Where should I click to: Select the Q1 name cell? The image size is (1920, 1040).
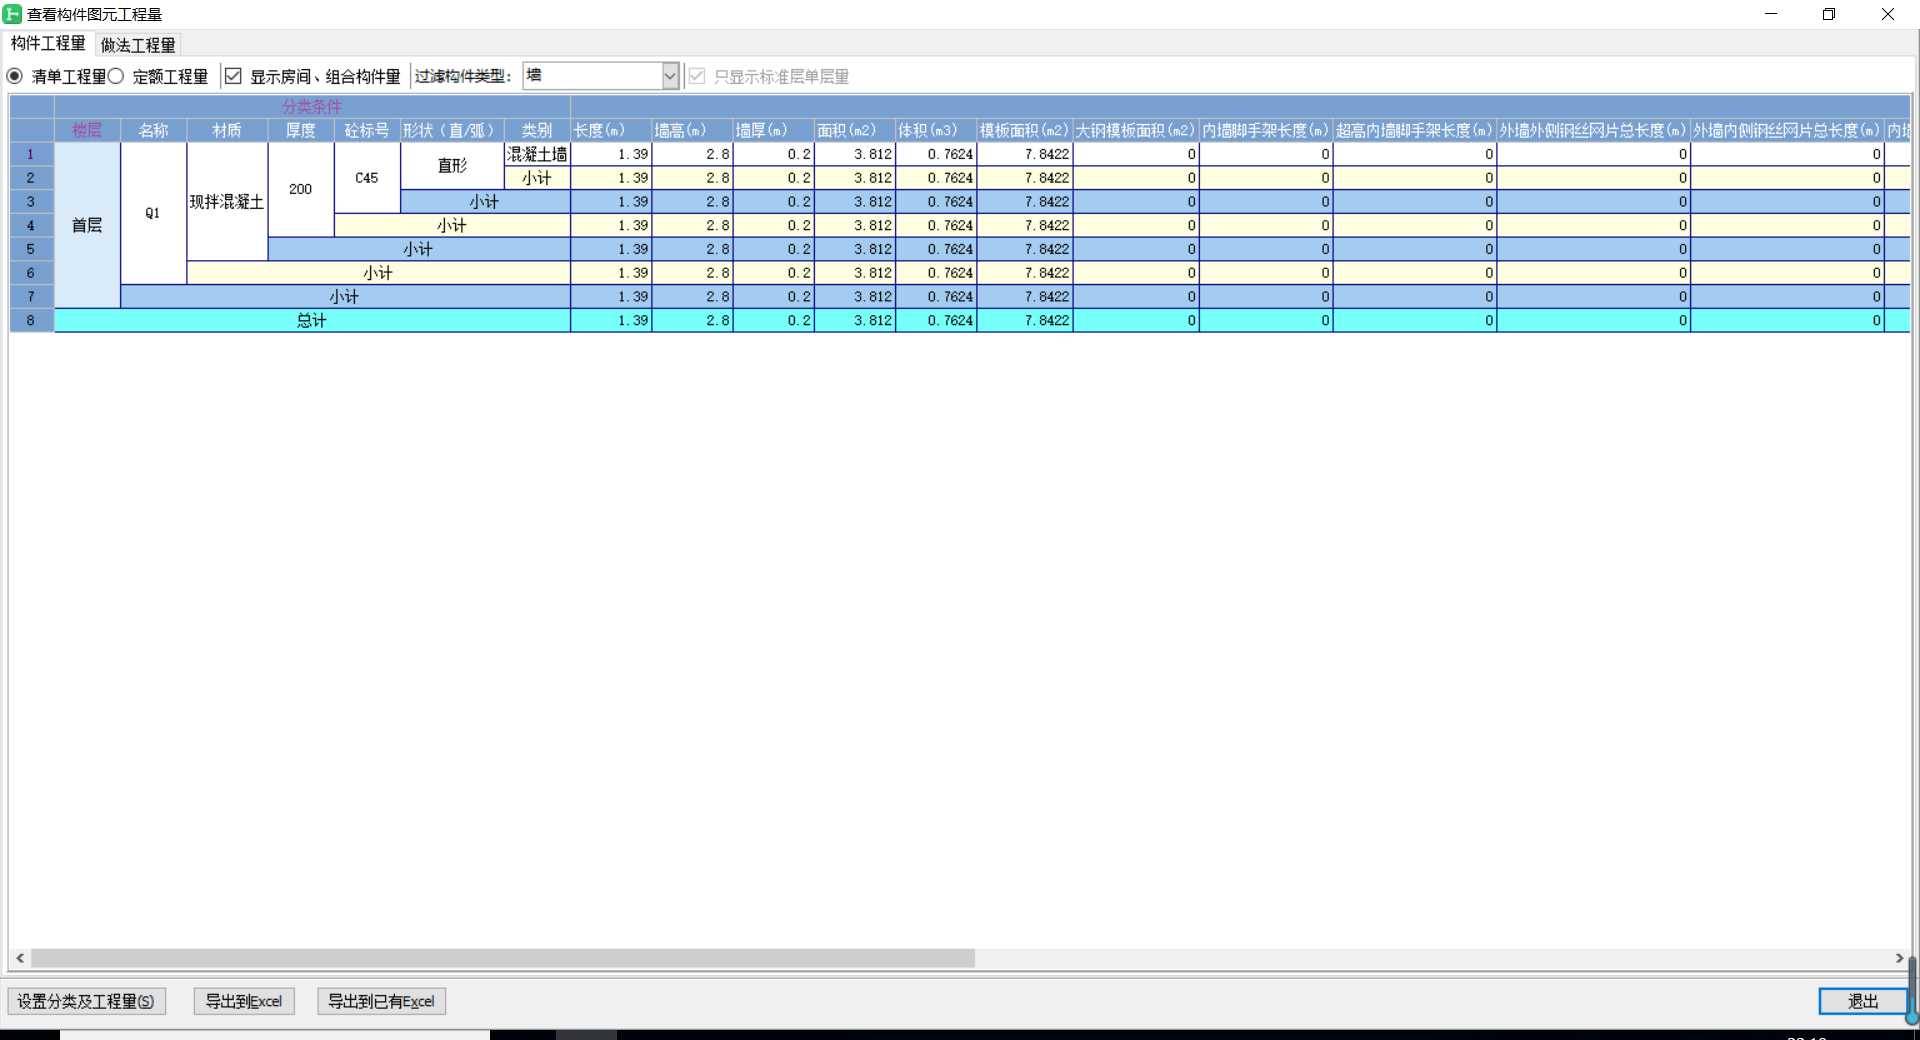pos(153,213)
